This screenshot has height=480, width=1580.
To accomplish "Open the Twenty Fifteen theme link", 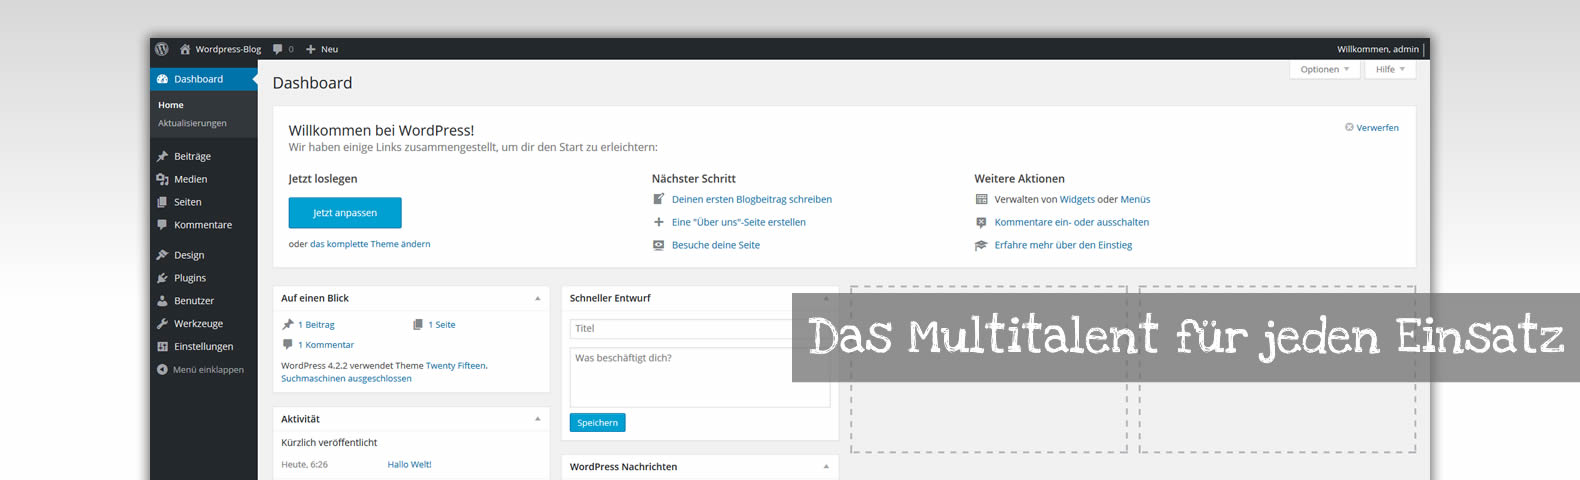I will tap(456, 366).
